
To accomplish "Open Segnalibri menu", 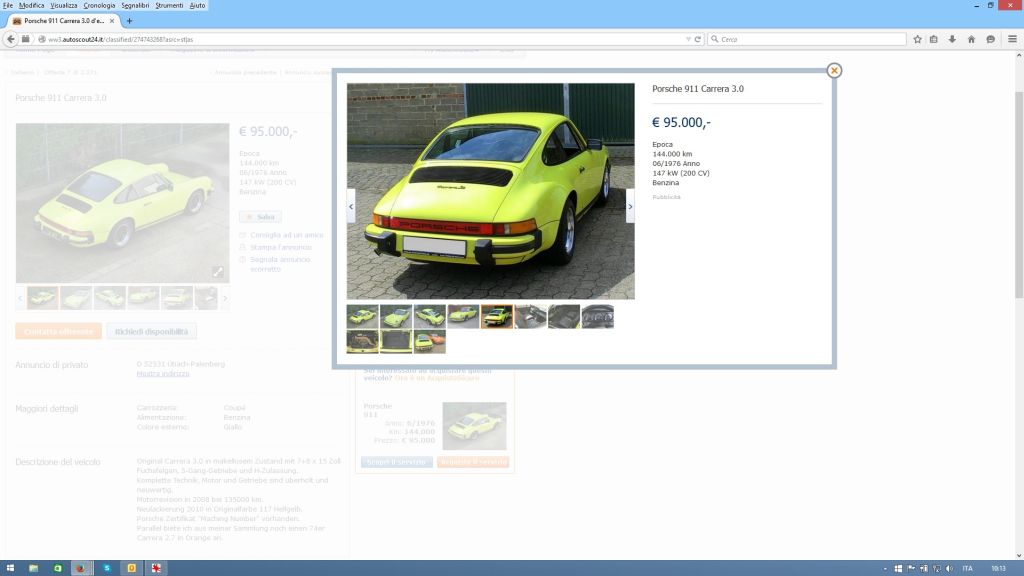I will 135,5.
